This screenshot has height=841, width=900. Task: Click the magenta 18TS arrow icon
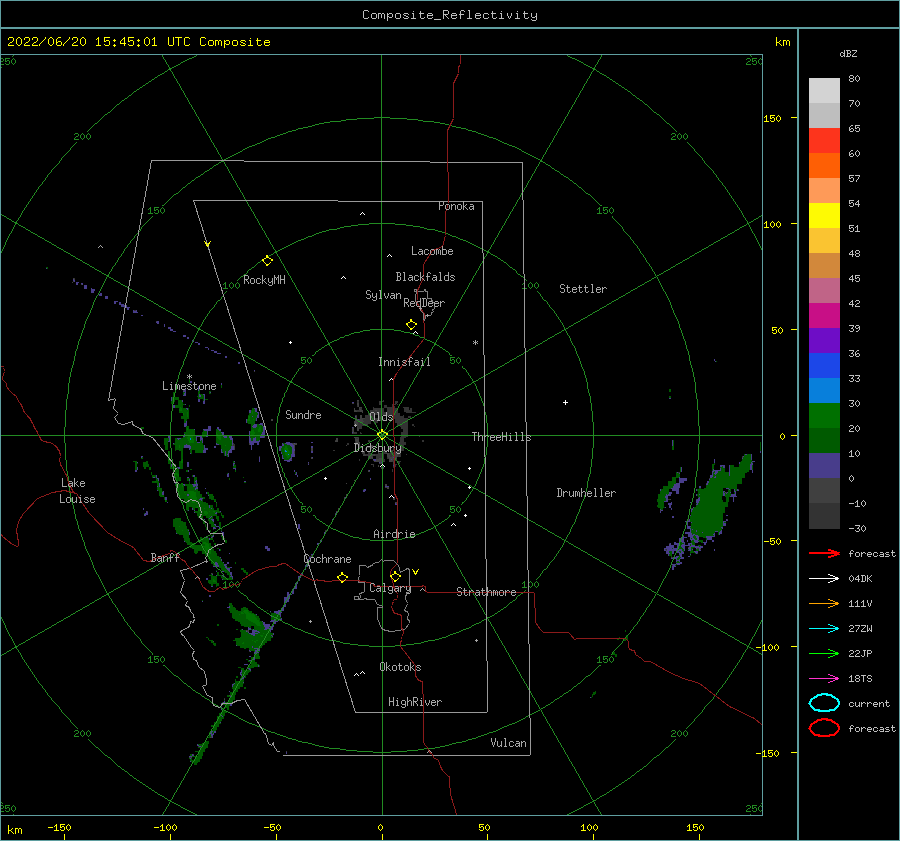[824, 679]
